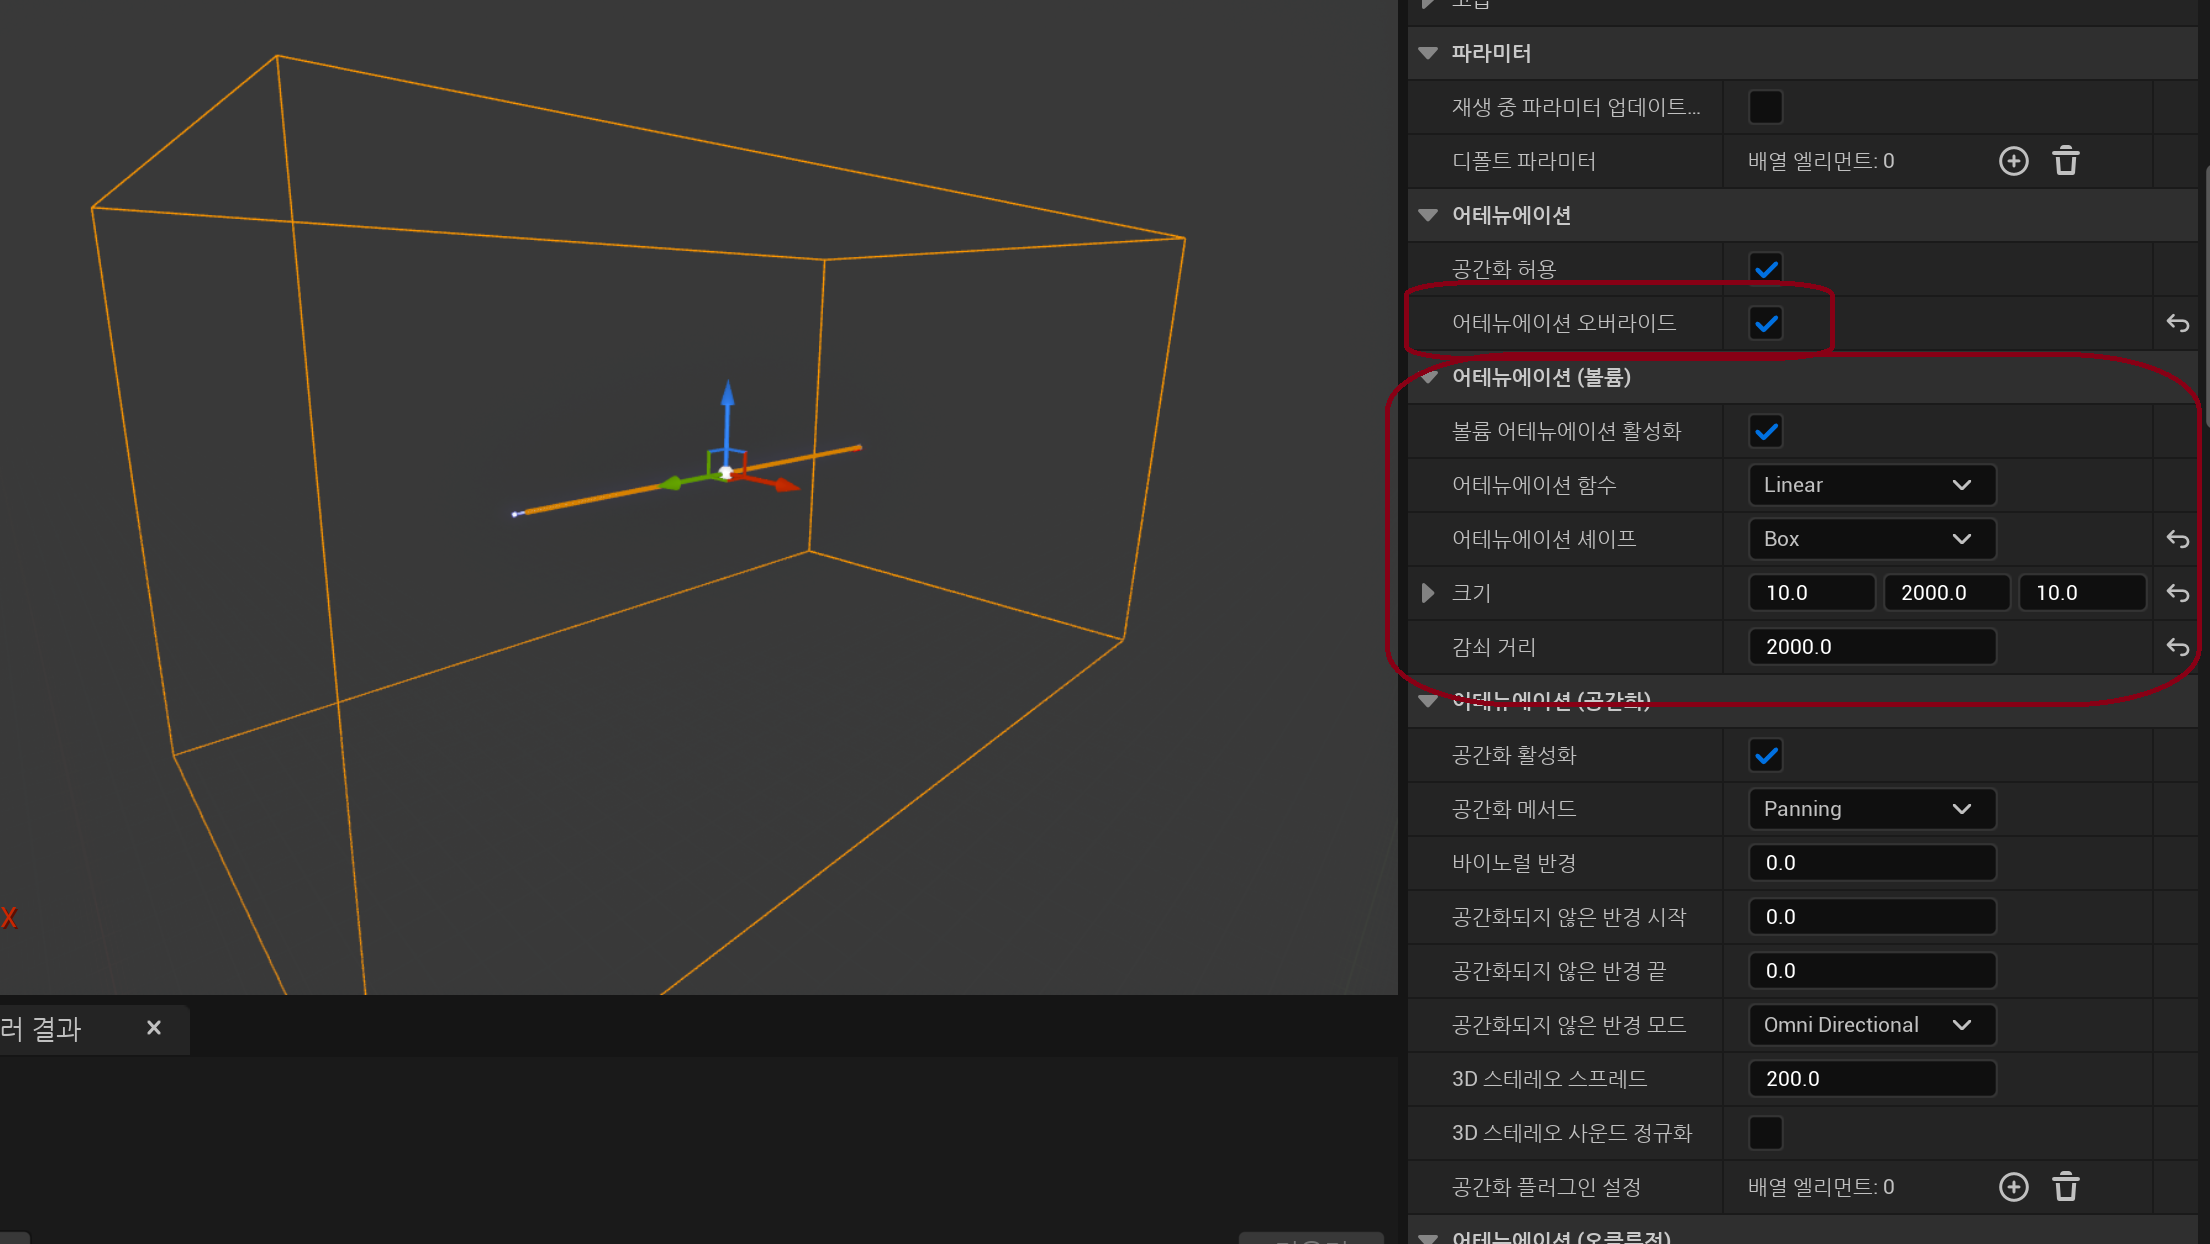
Task: Edit the 공간화되지 않은 반경 끝 field
Action: 1872,971
